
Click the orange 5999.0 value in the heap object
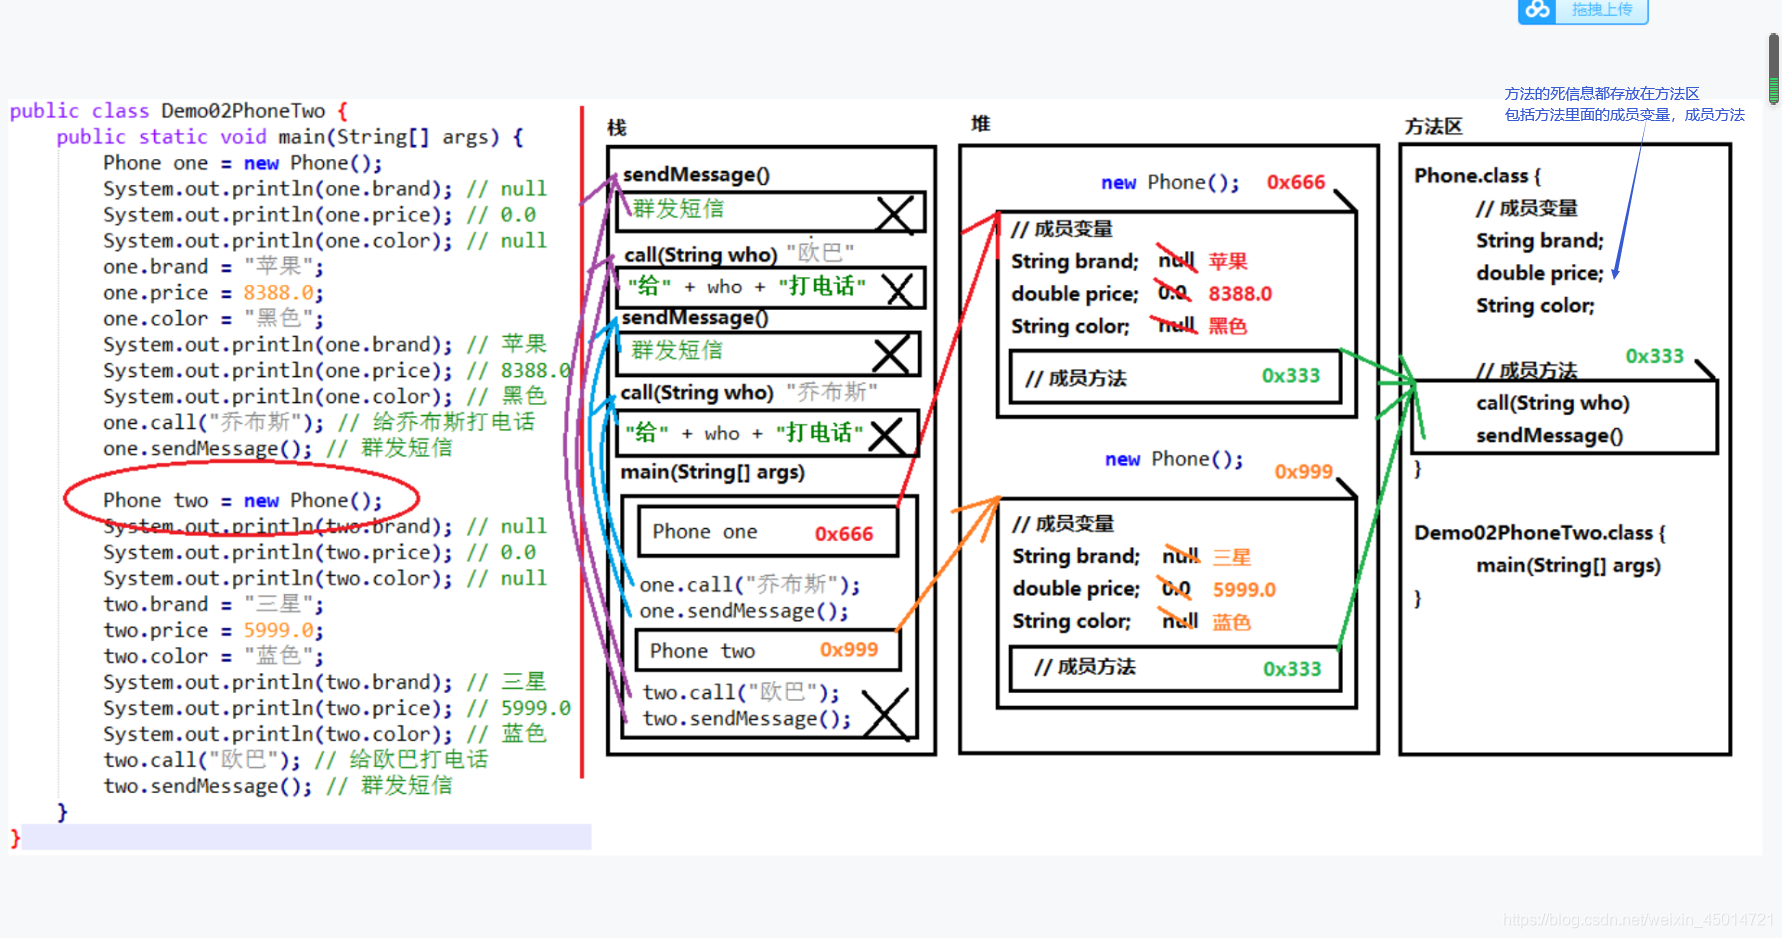pyautogui.click(x=1244, y=590)
